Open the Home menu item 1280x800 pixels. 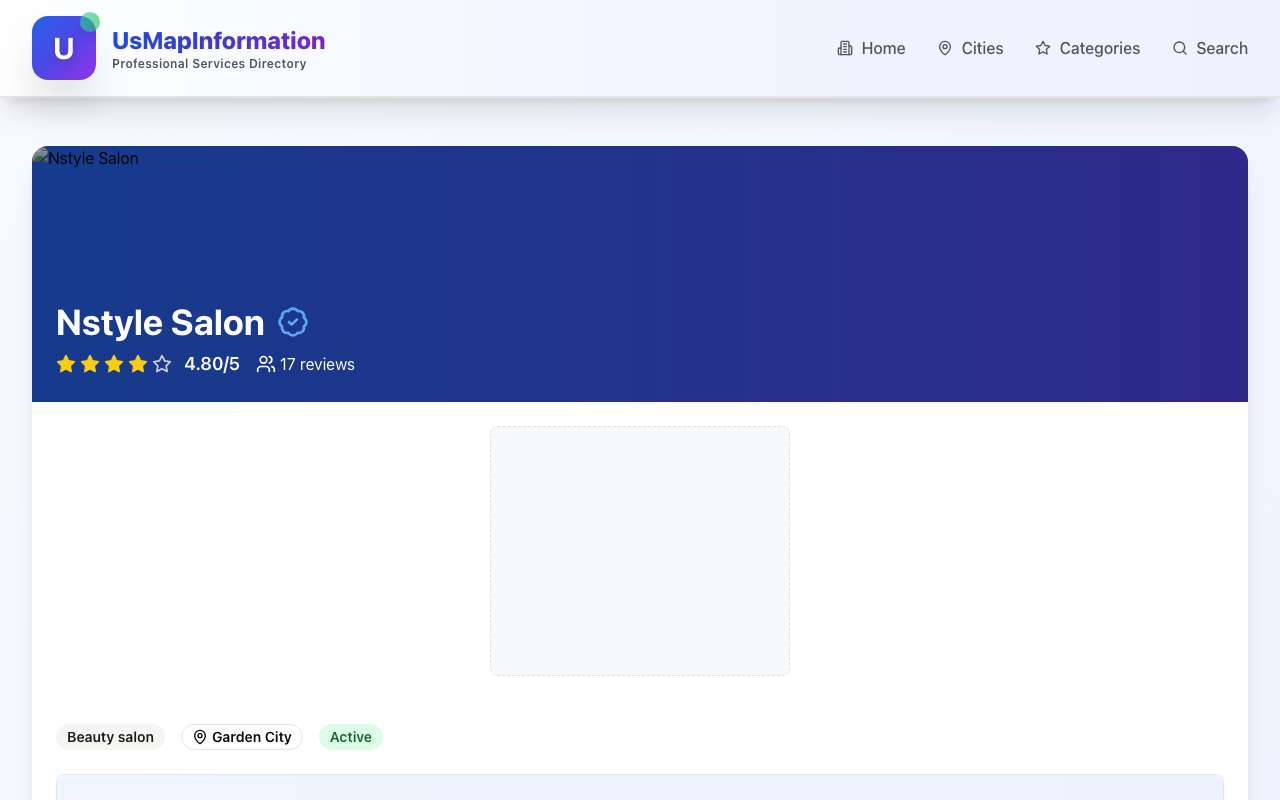click(x=871, y=48)
